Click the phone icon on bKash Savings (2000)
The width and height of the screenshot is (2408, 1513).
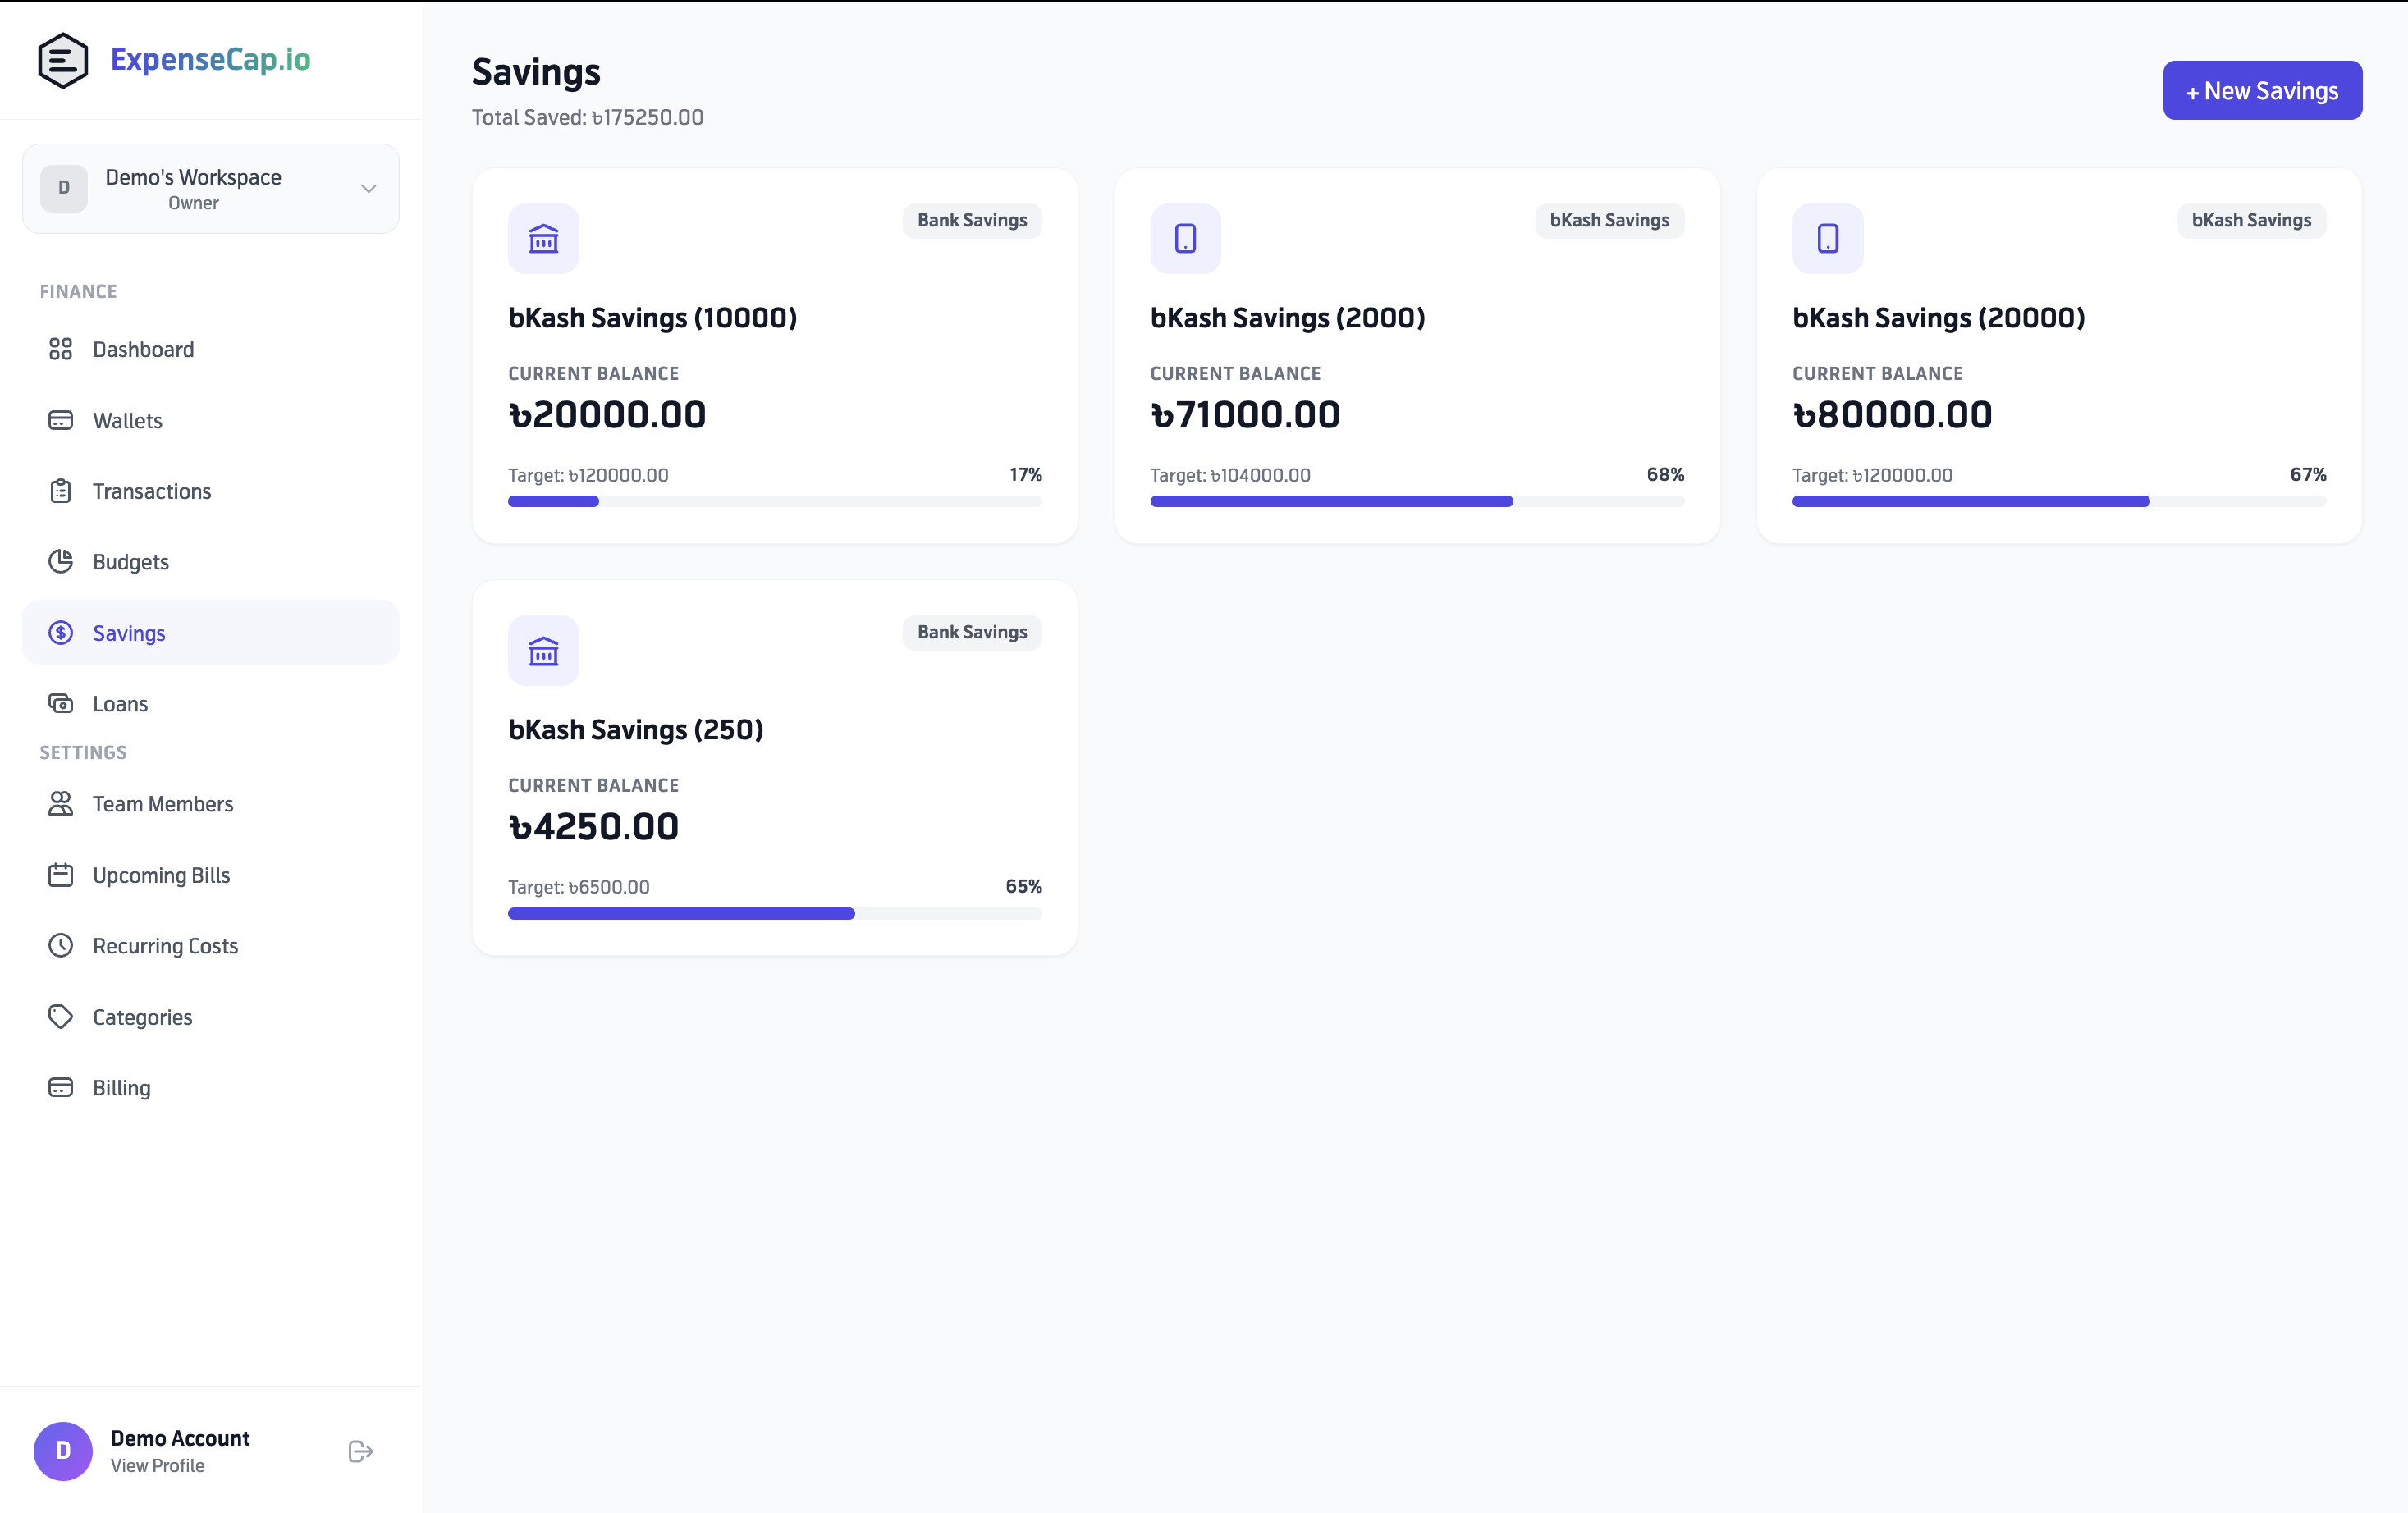(x=1185, y=239)
